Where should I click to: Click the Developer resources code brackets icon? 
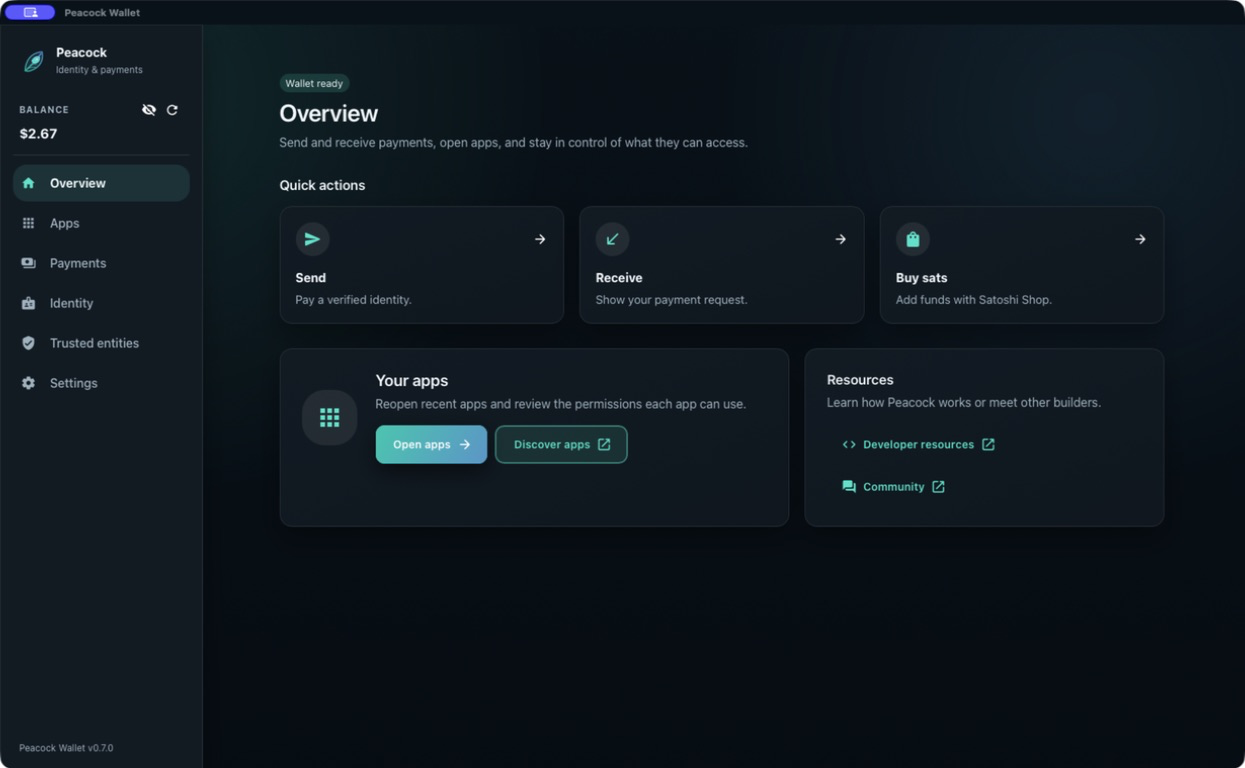(849, 445)
